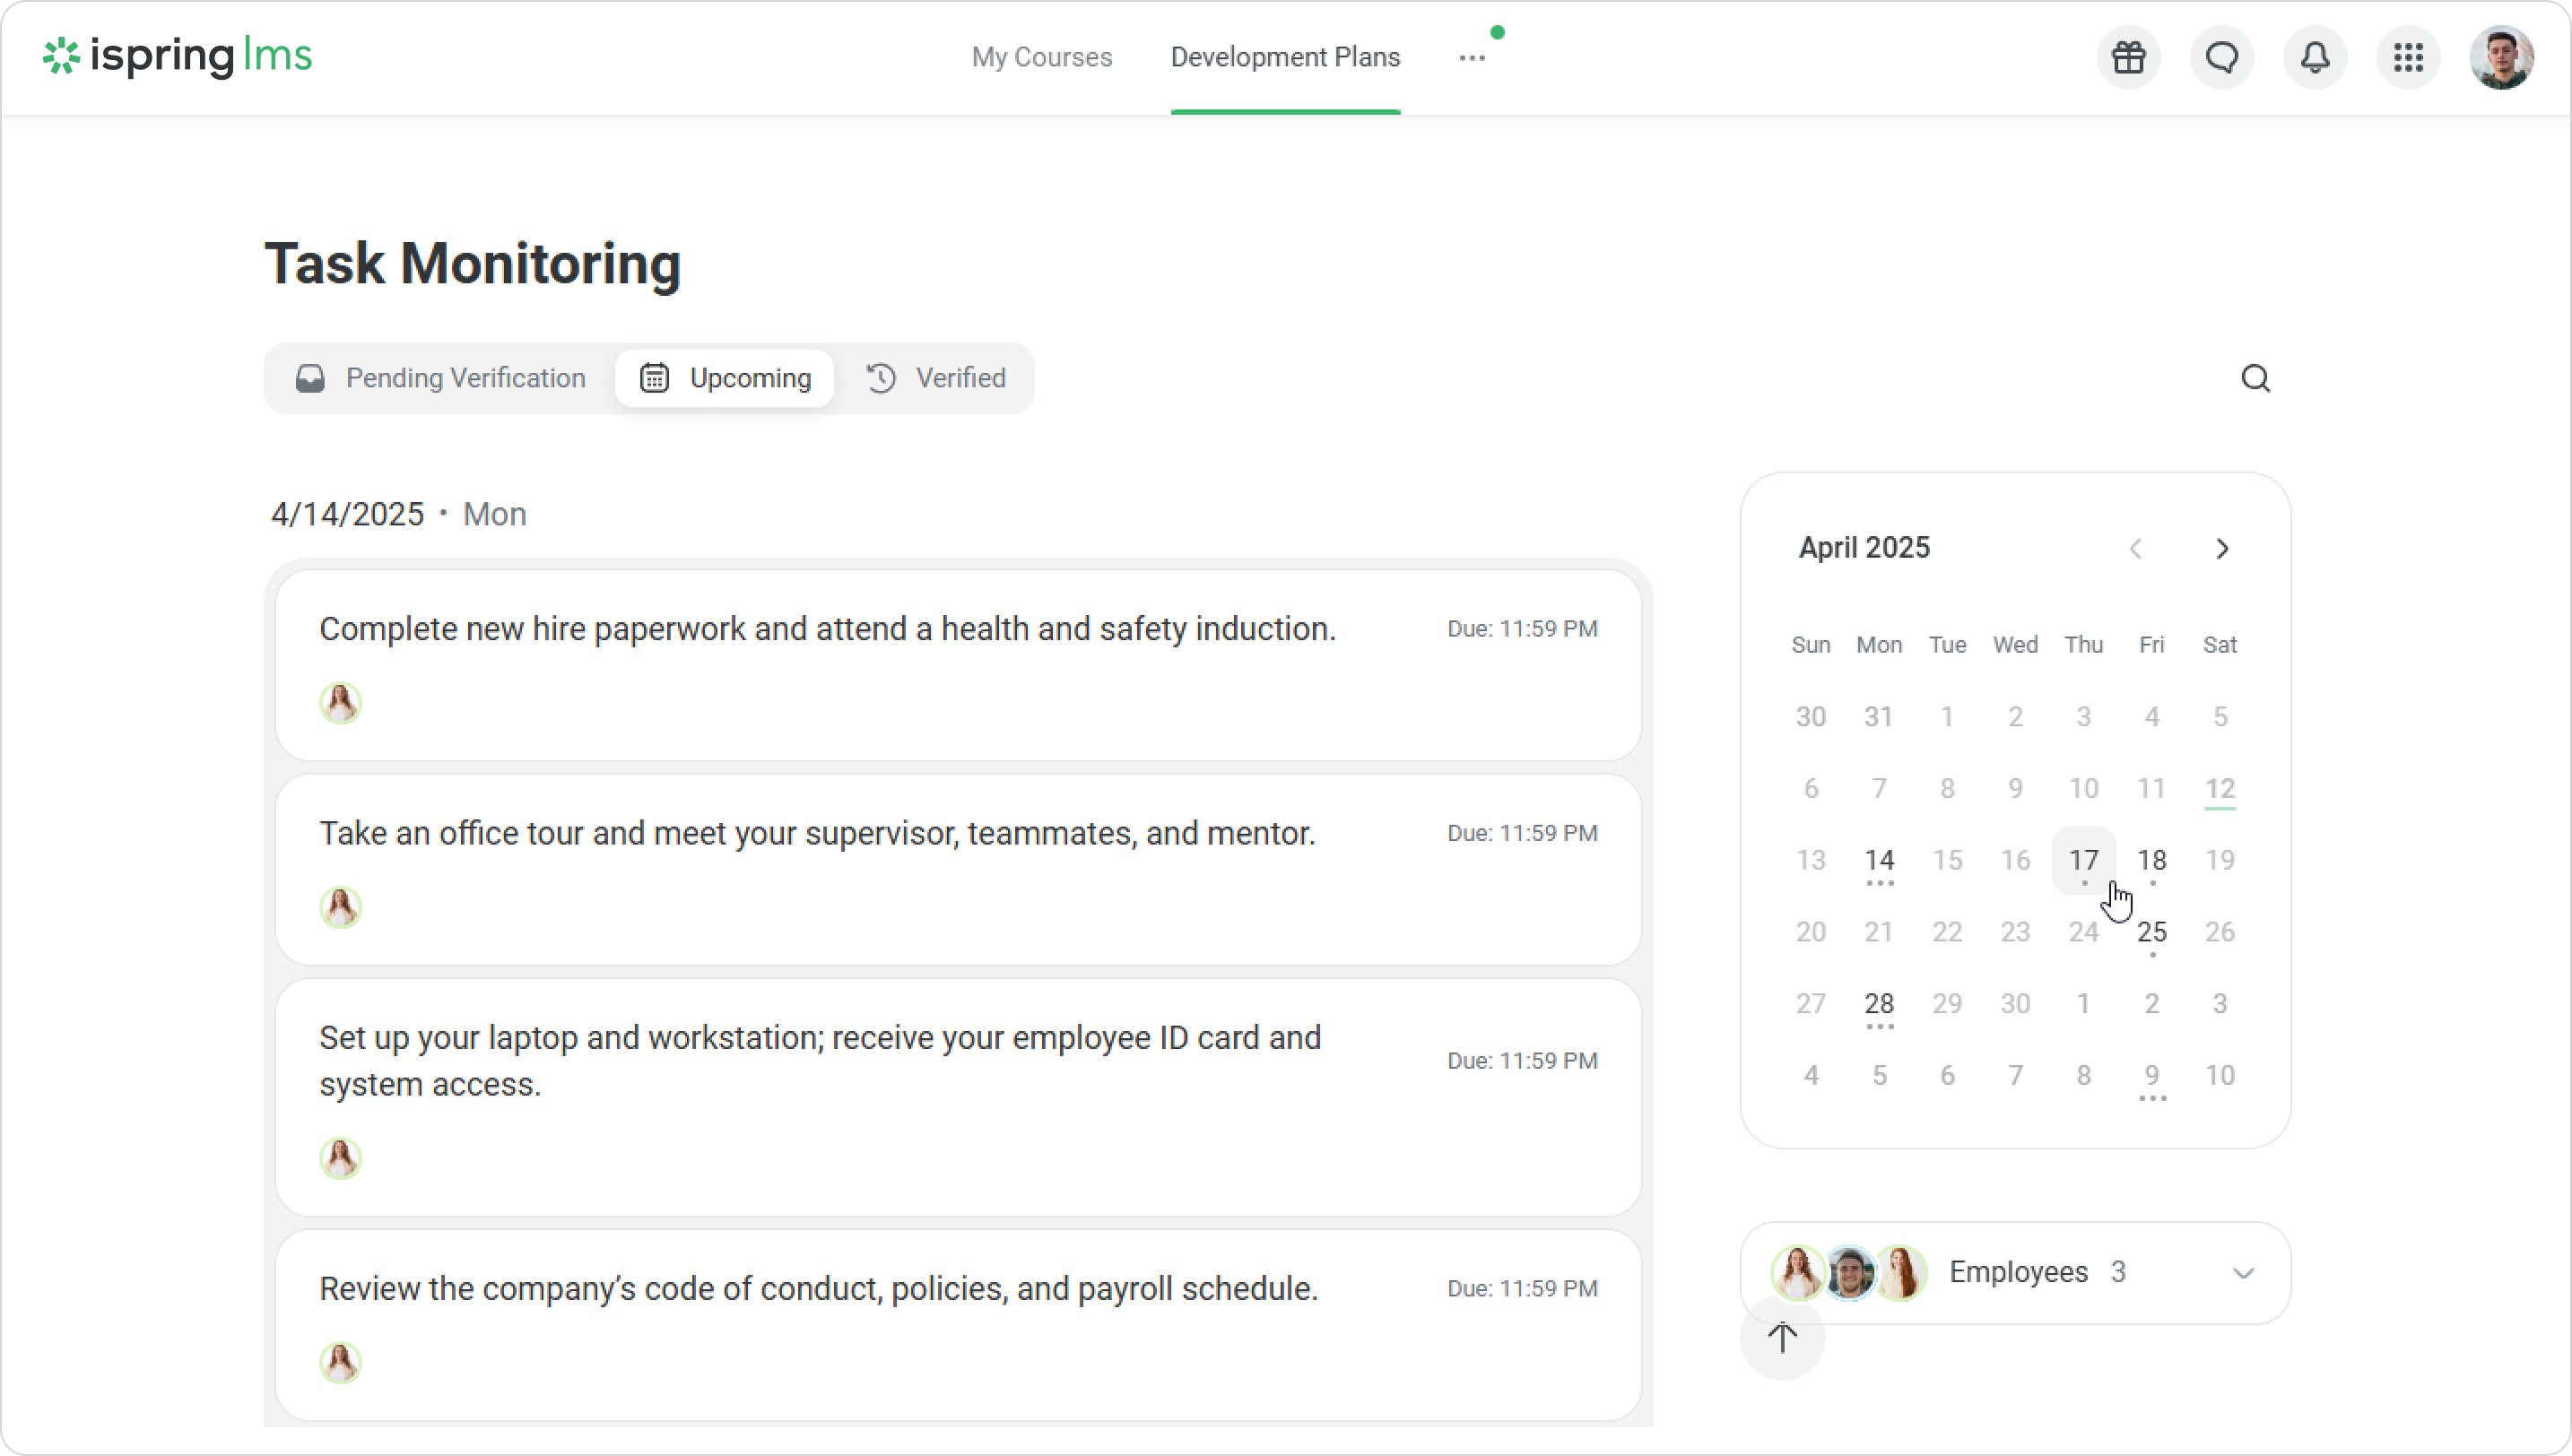The width and height of the screenshot is (2572, 1456).
Task: Open My Courses in navigation
Action: coord(1041,58)
